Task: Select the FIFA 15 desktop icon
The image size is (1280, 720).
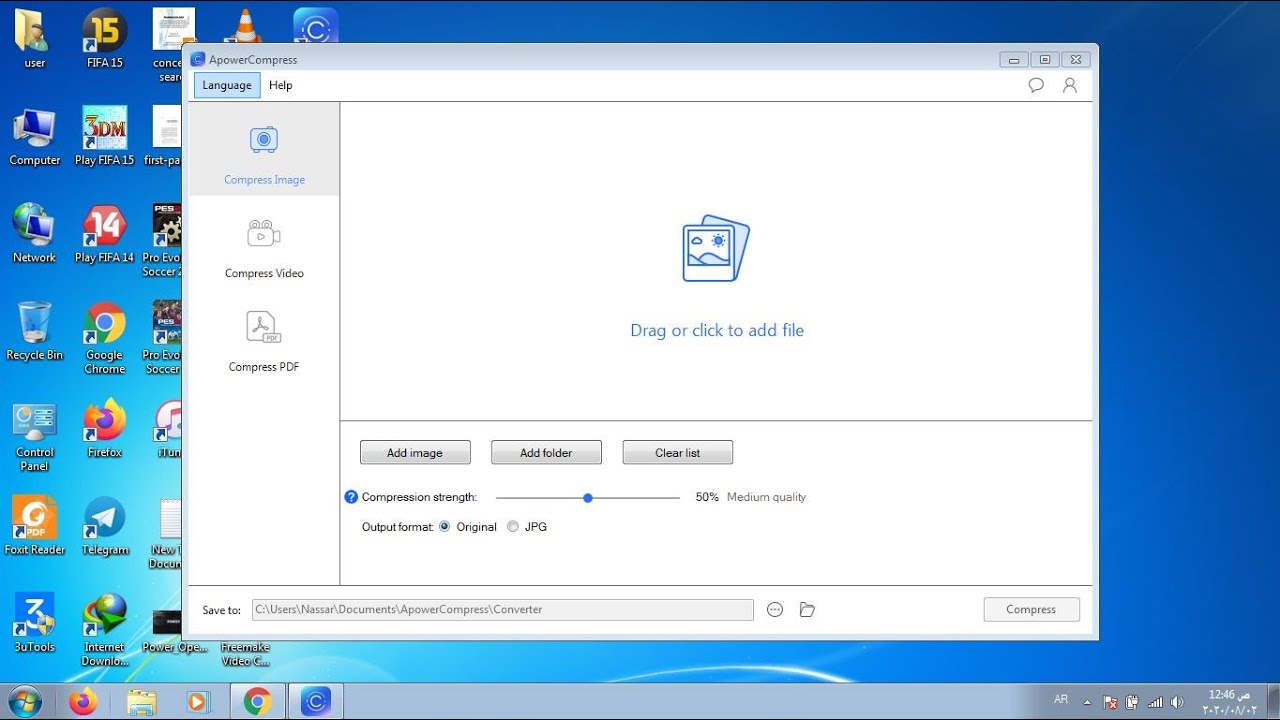Action: (104, 38)
